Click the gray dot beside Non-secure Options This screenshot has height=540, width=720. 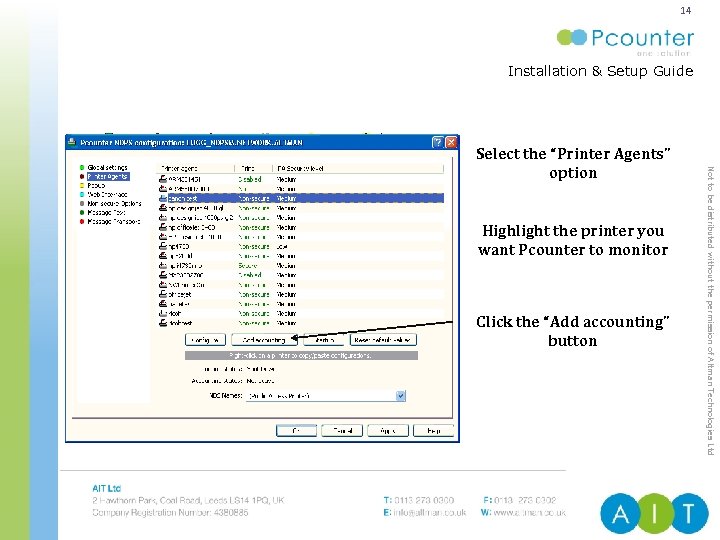(82, 203)
